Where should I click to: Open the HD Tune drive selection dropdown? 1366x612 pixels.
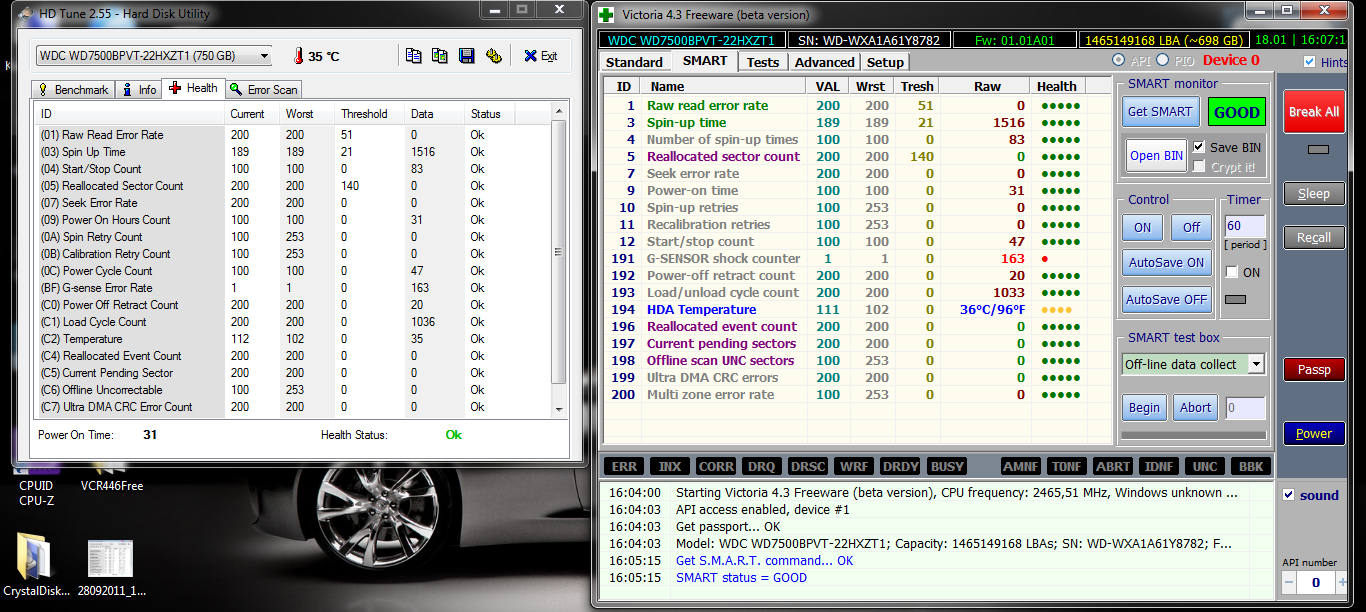153,56
